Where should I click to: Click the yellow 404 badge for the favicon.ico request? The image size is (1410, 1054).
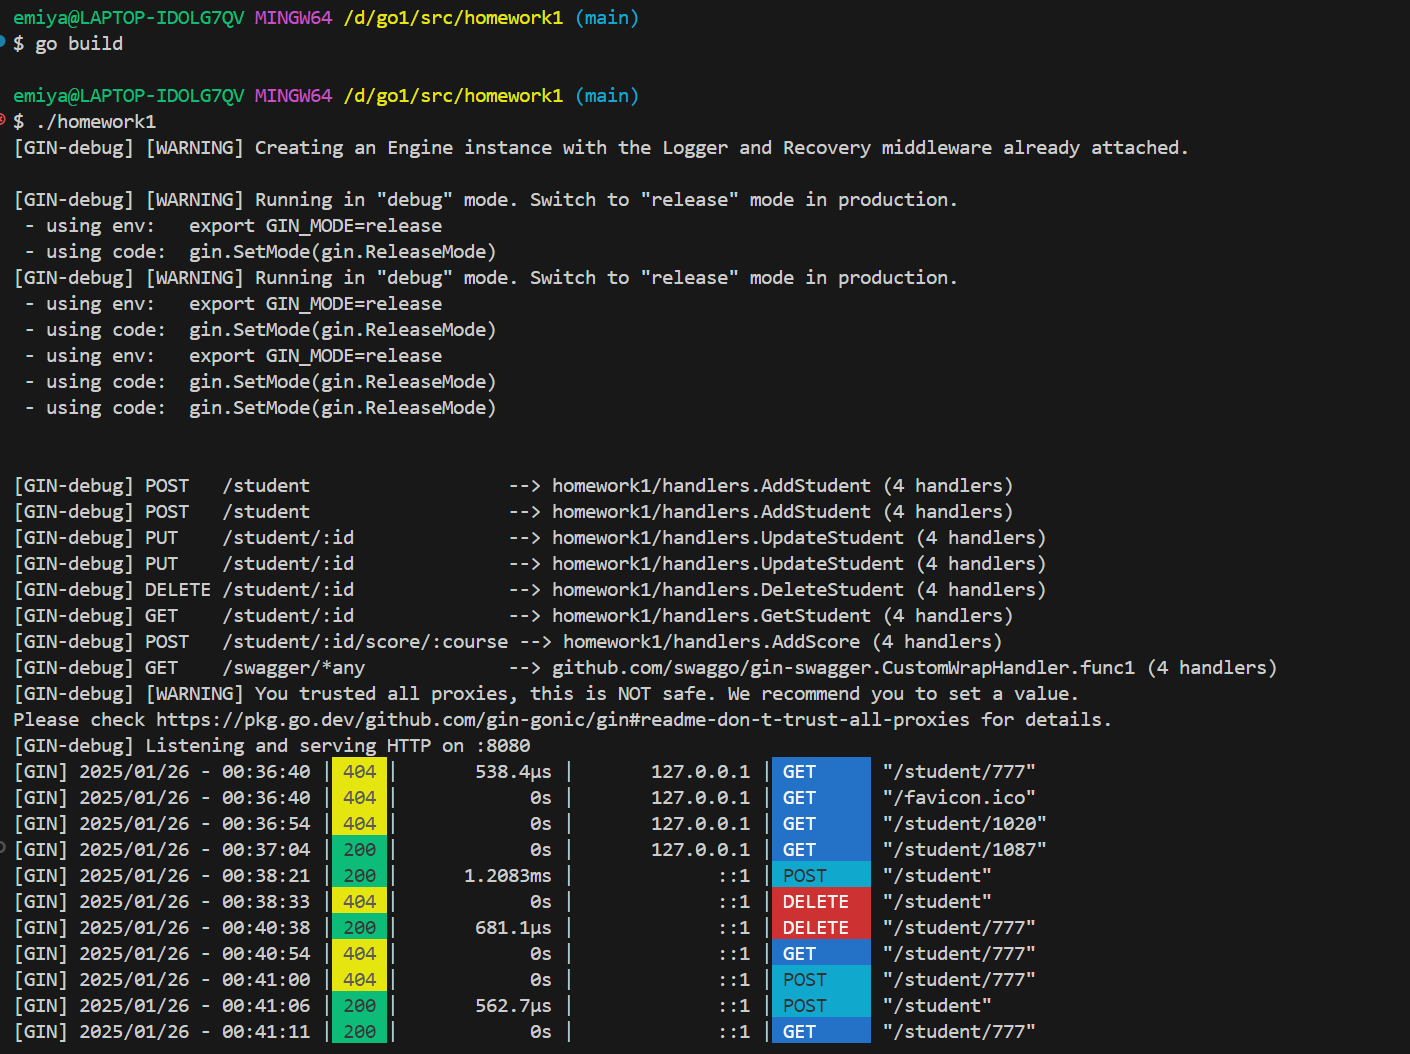coord(359,798)
